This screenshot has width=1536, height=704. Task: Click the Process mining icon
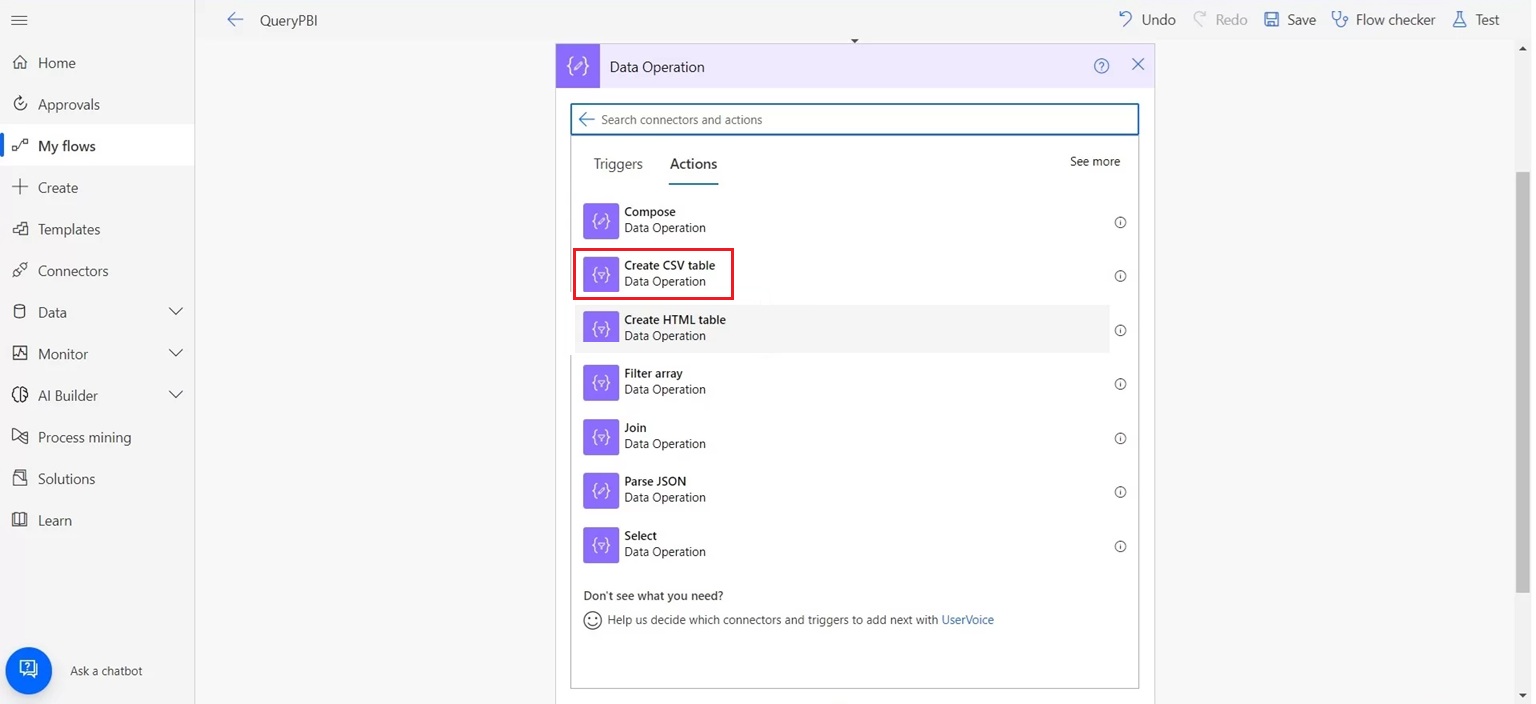(x=20, y=437)
